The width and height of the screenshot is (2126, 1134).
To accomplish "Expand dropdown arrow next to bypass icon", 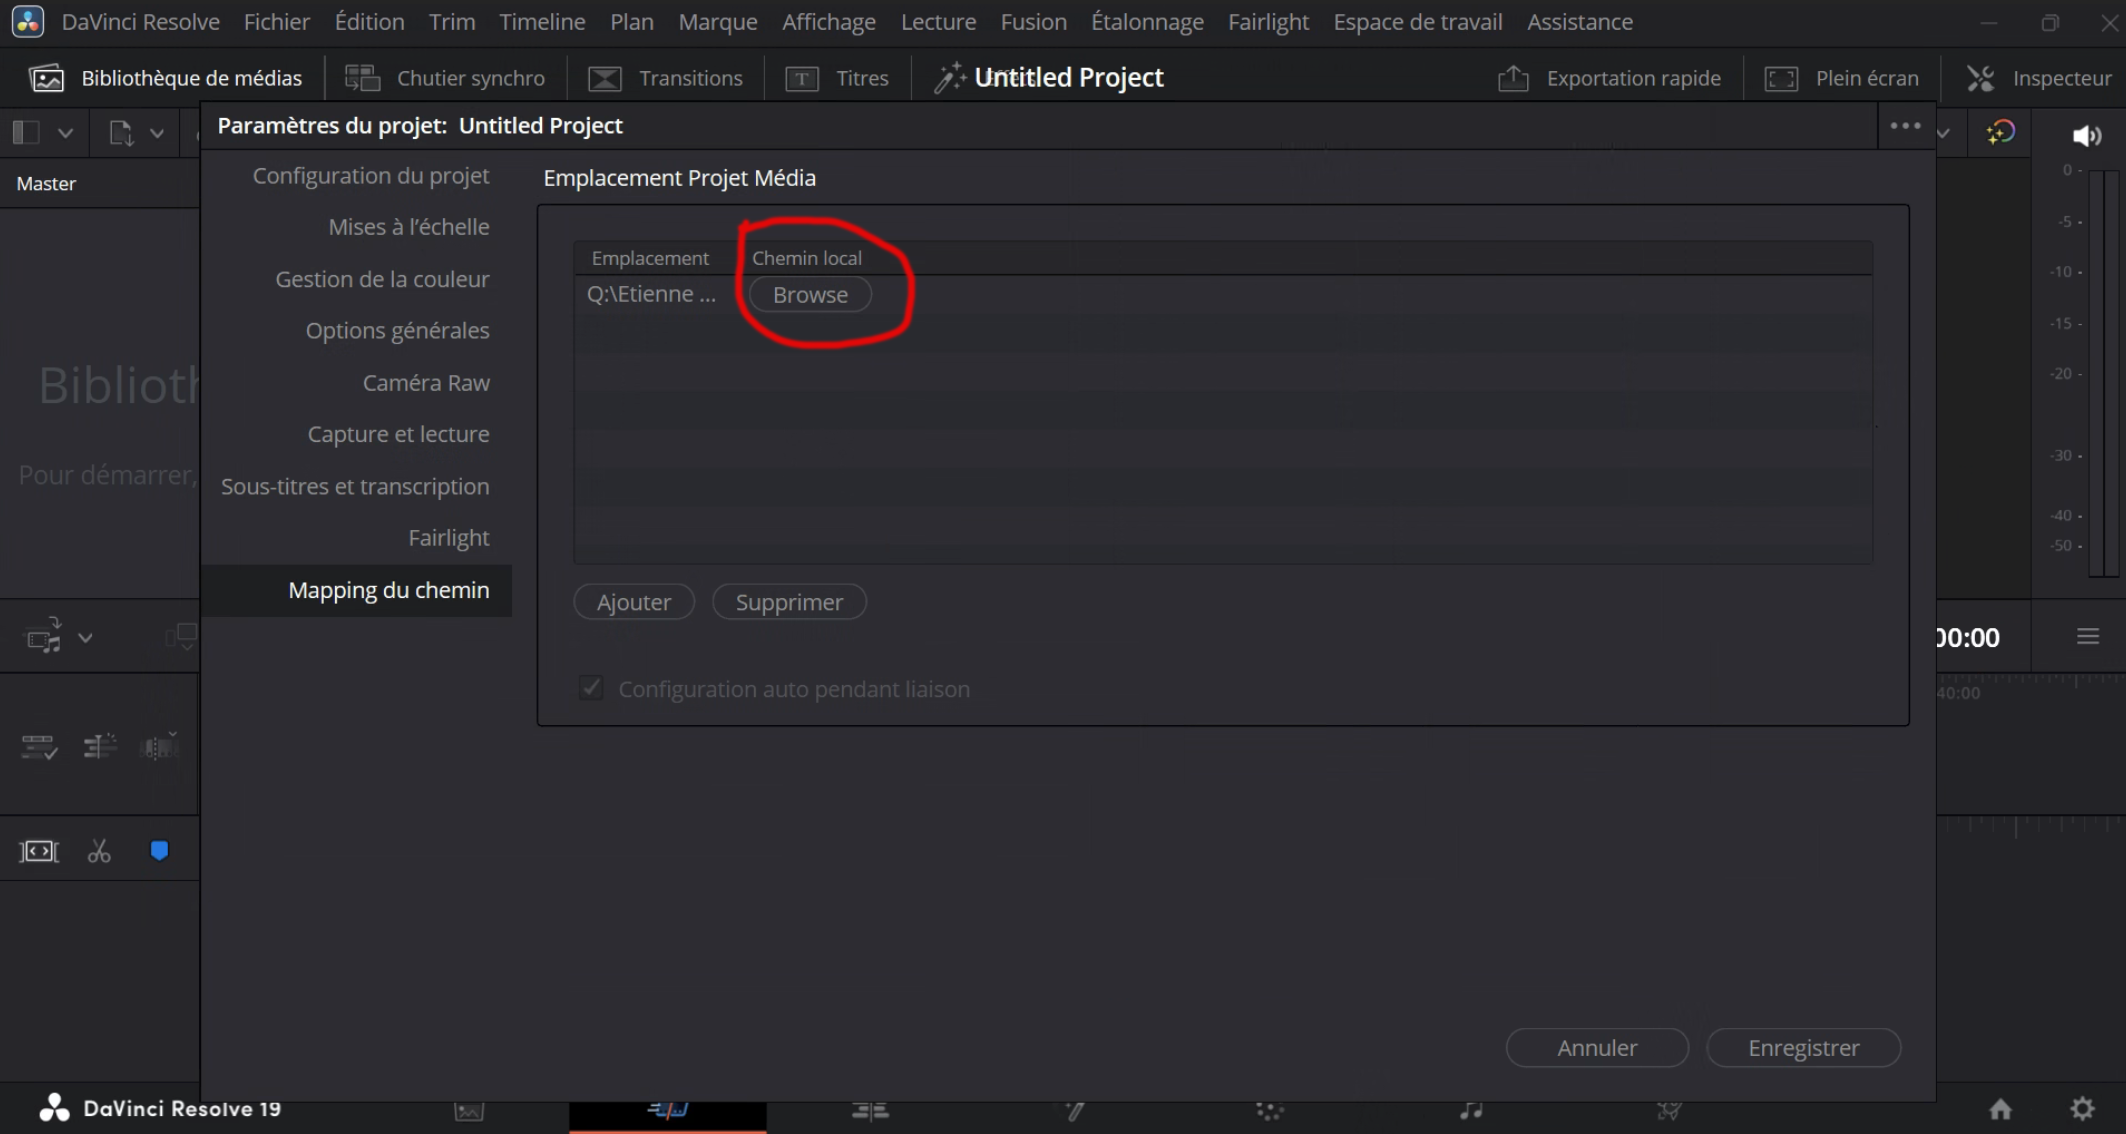I will coord(1944,134).
